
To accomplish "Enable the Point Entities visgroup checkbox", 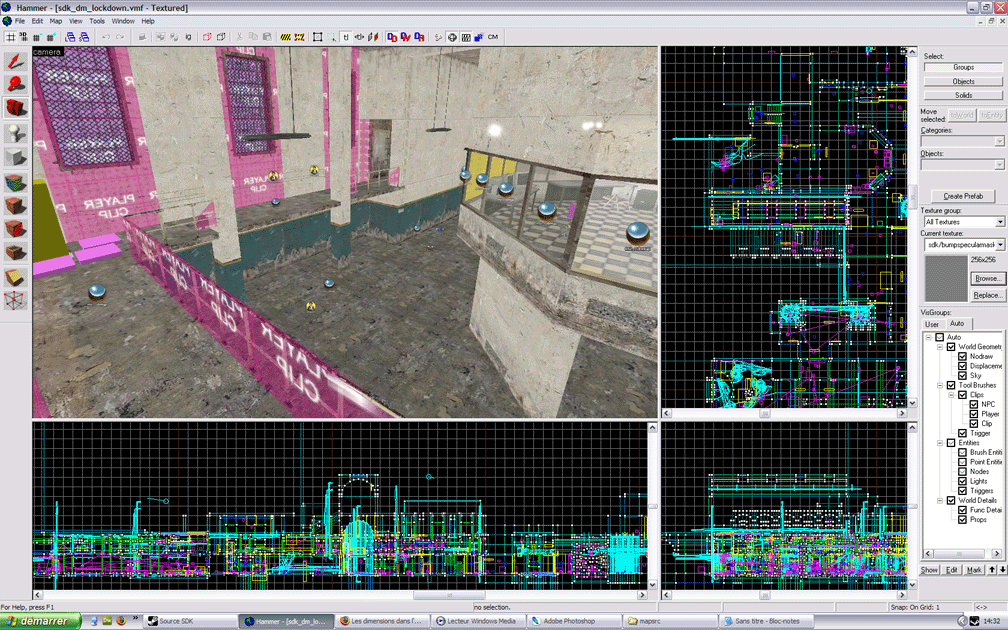I will pos(961,462).
